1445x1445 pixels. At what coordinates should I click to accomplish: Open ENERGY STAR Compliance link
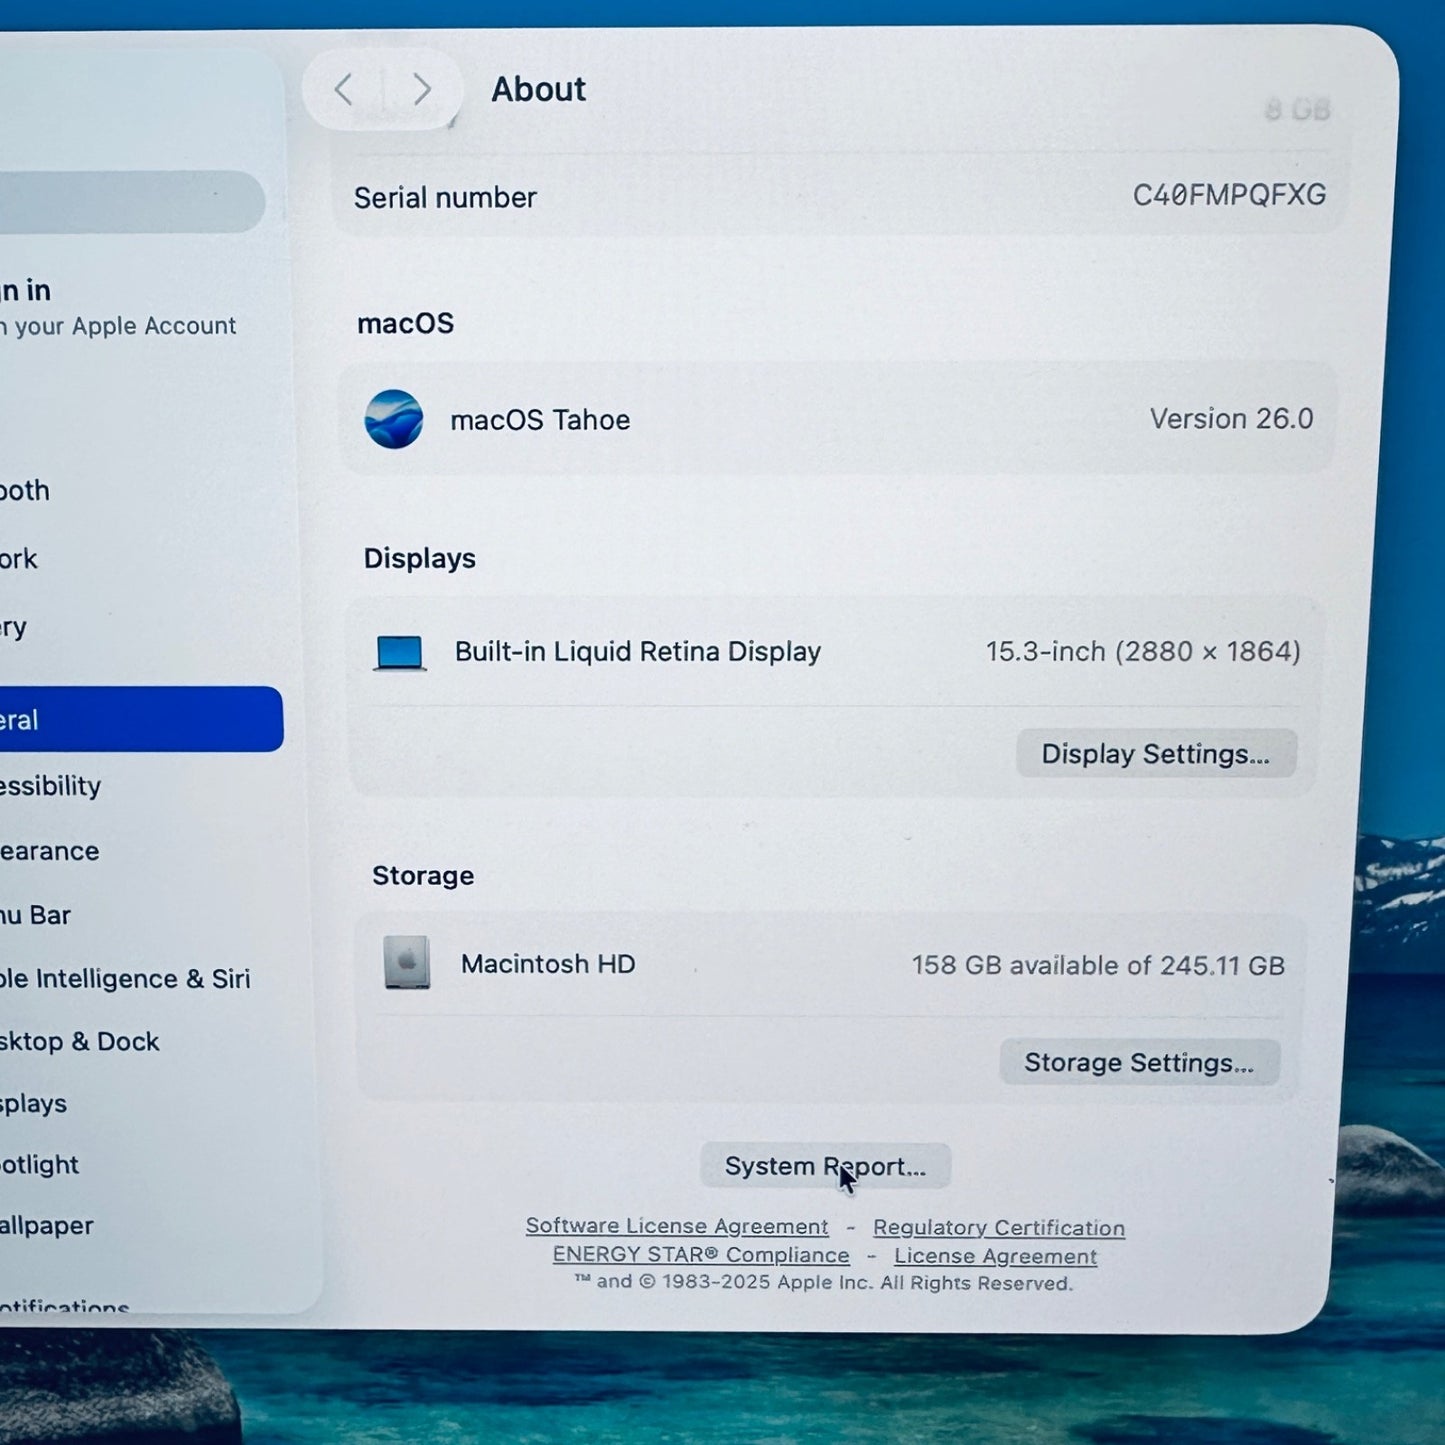(701, 1255)
